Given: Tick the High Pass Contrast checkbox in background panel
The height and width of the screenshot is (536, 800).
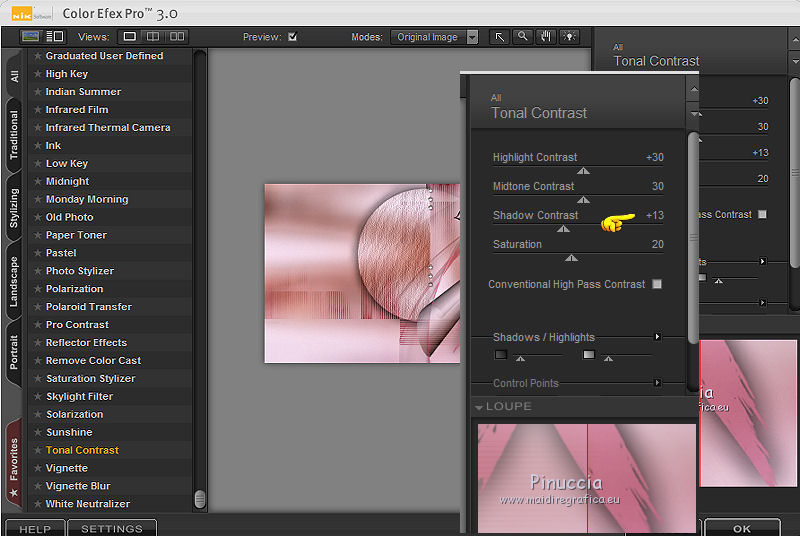Looking at the screenshot, I should pyautogui.click(x=762, y=214).
